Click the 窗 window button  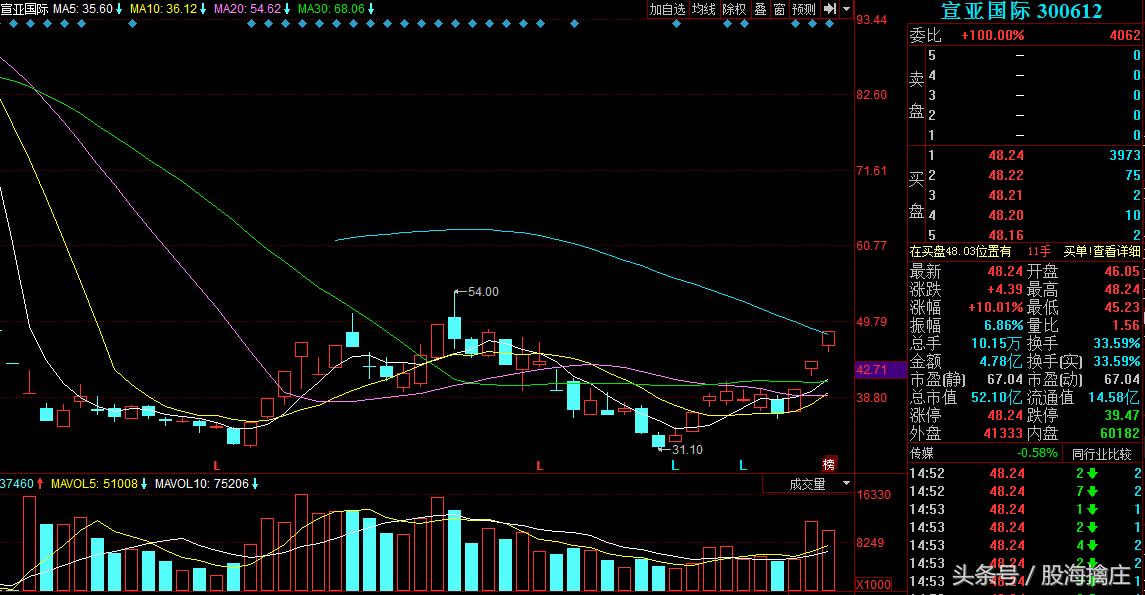779,9
